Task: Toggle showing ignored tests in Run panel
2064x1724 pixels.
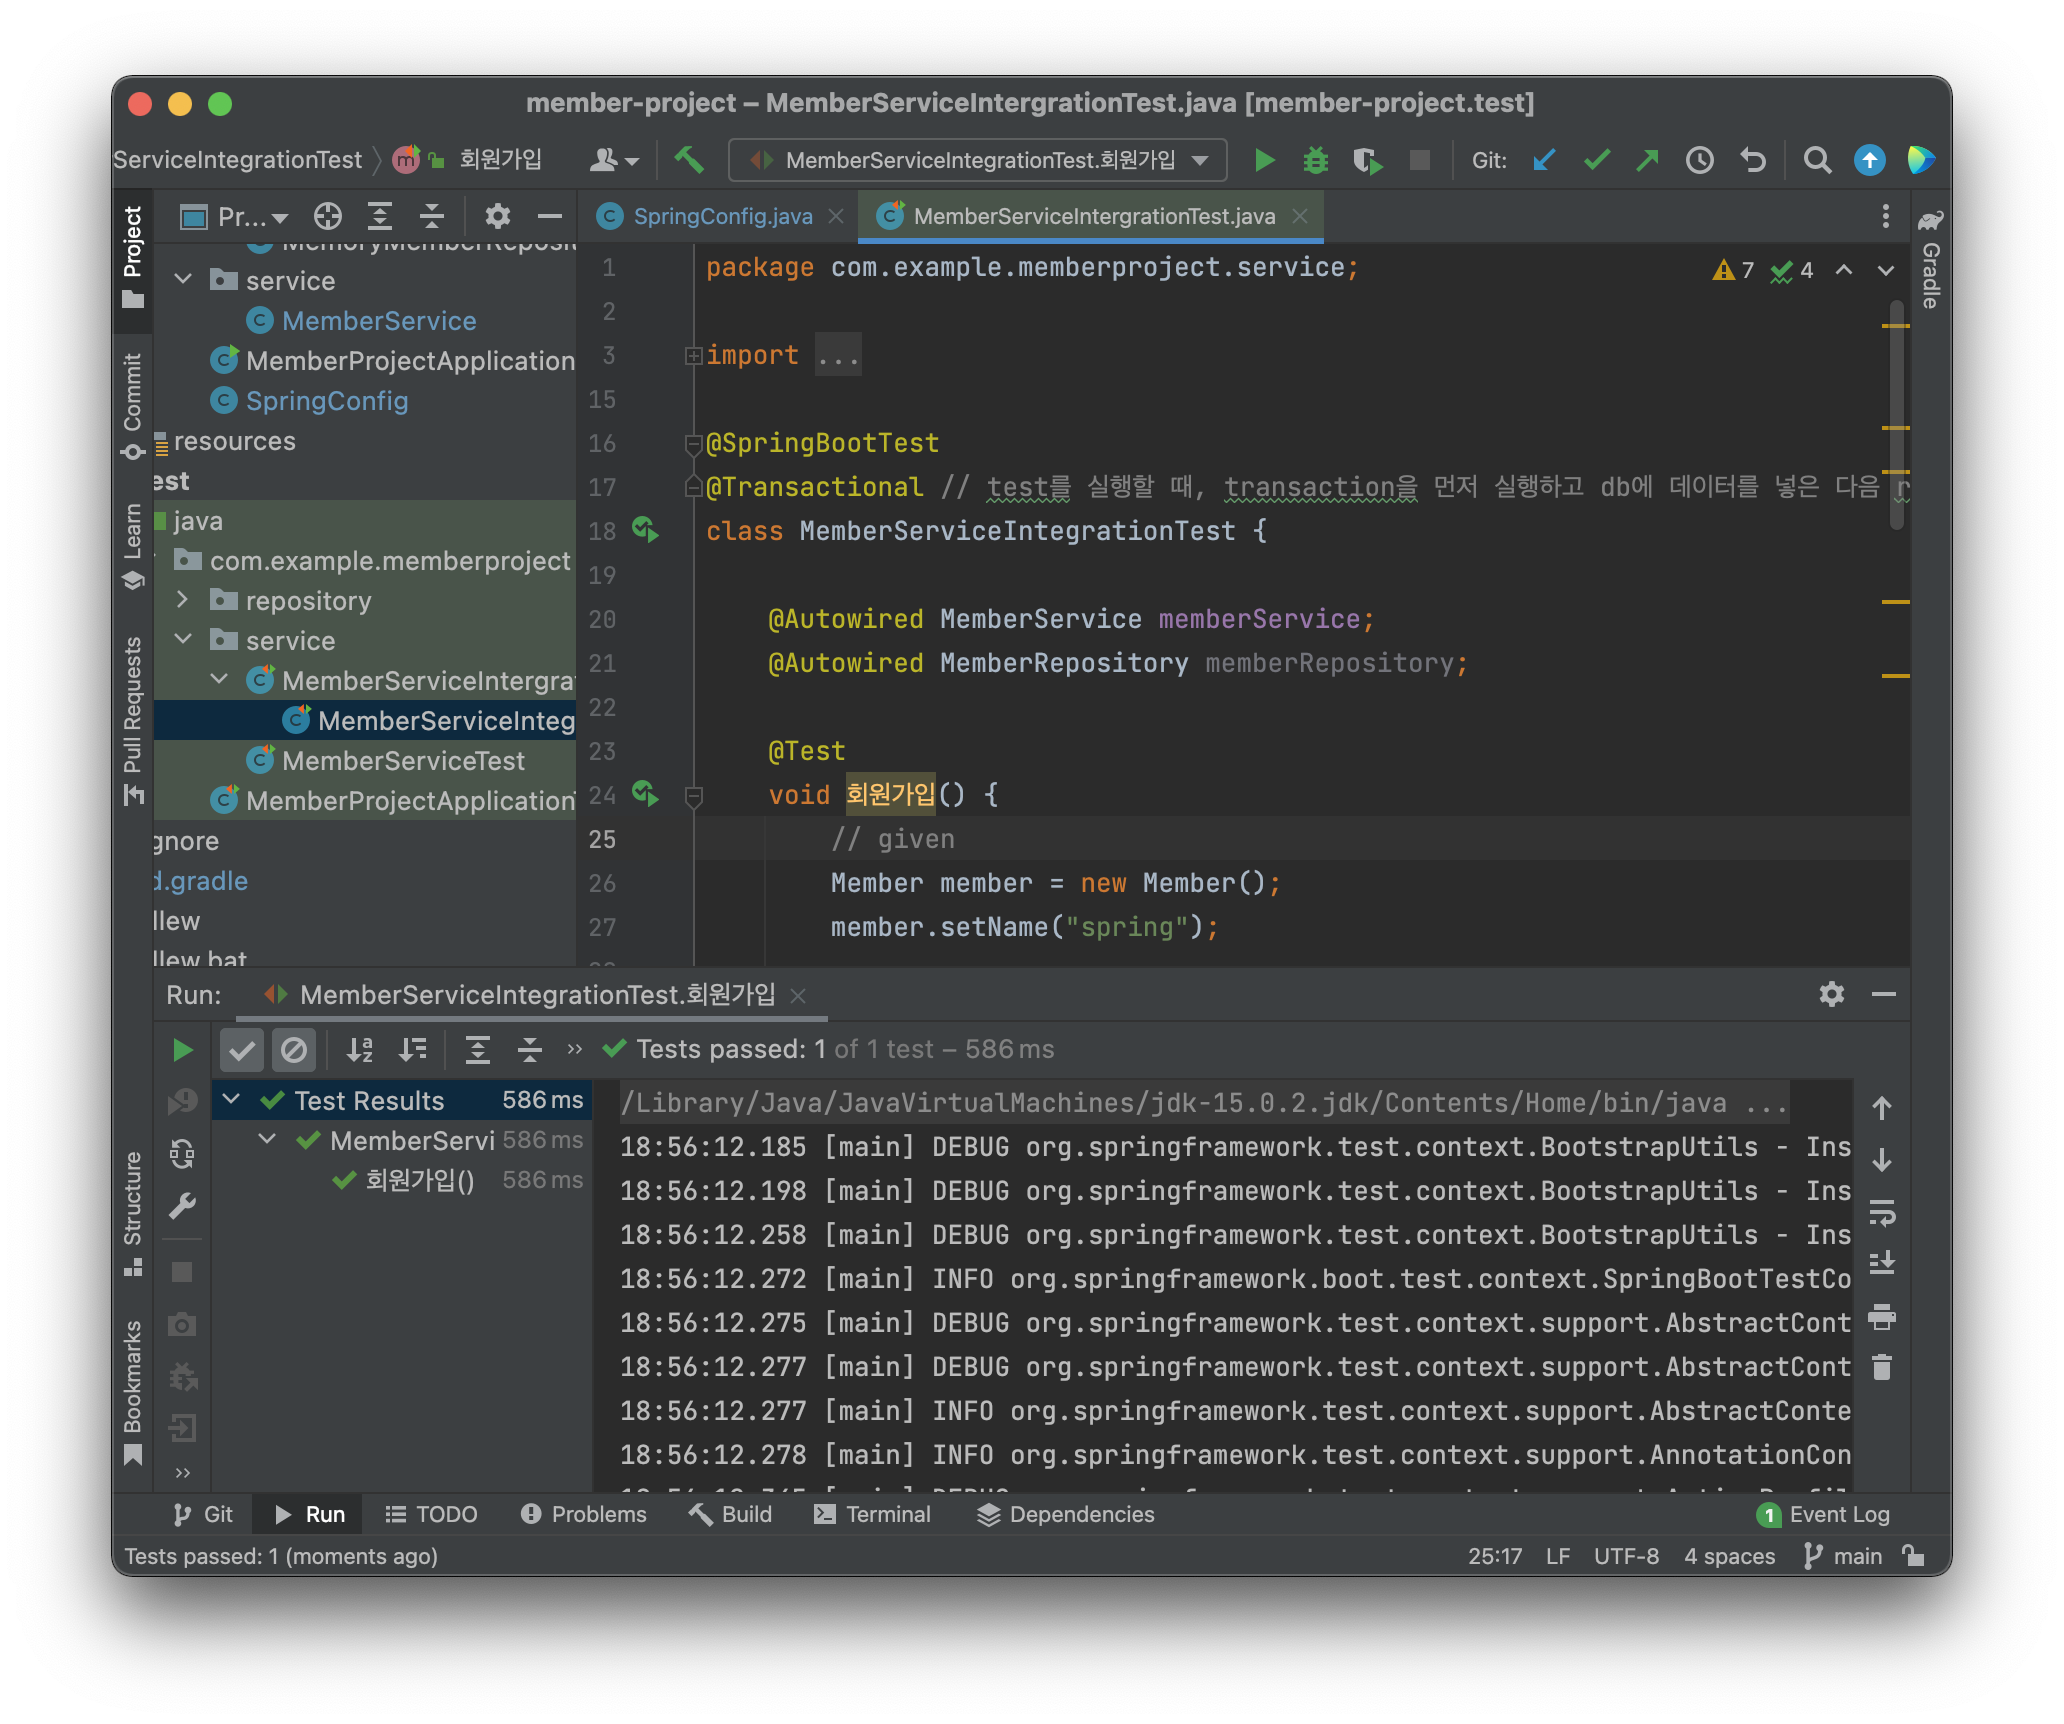Action: point(294,1049)
